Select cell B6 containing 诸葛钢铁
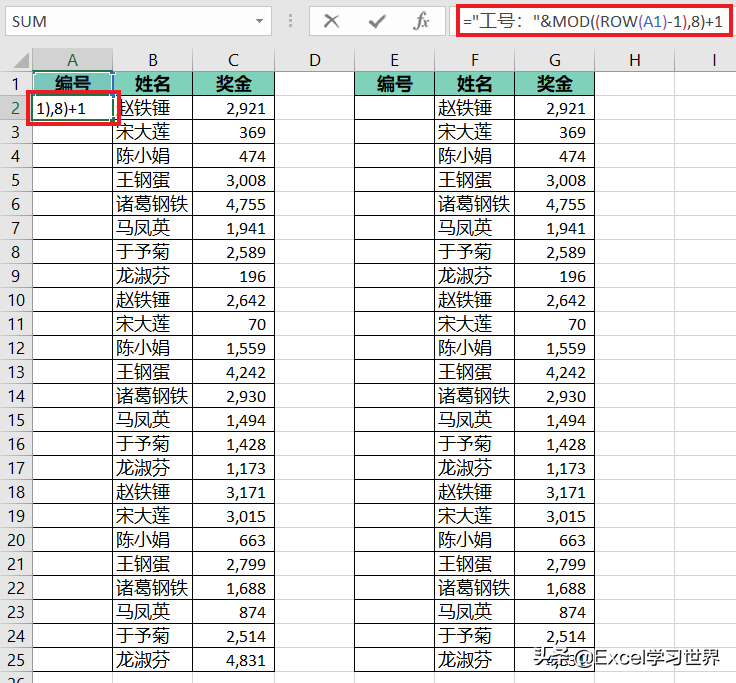The width and height of the screenshot is (736, 683). click(x=153, y=204)
